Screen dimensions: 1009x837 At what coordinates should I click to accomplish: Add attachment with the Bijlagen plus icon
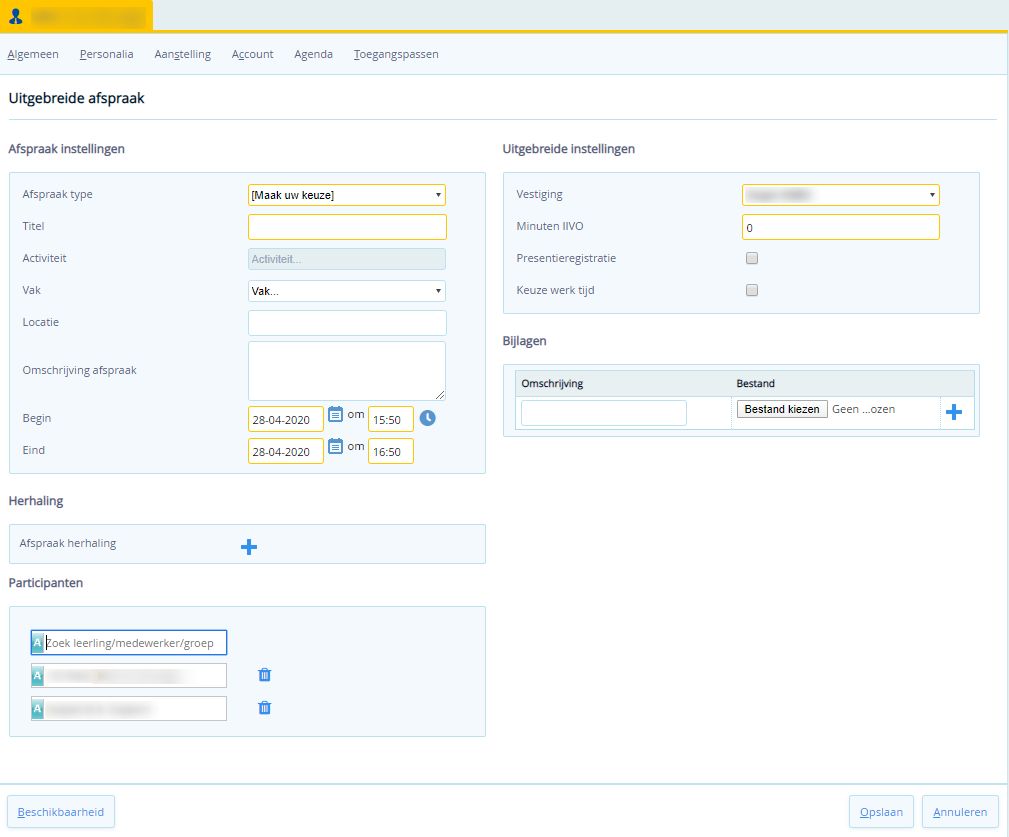(954, 412)
